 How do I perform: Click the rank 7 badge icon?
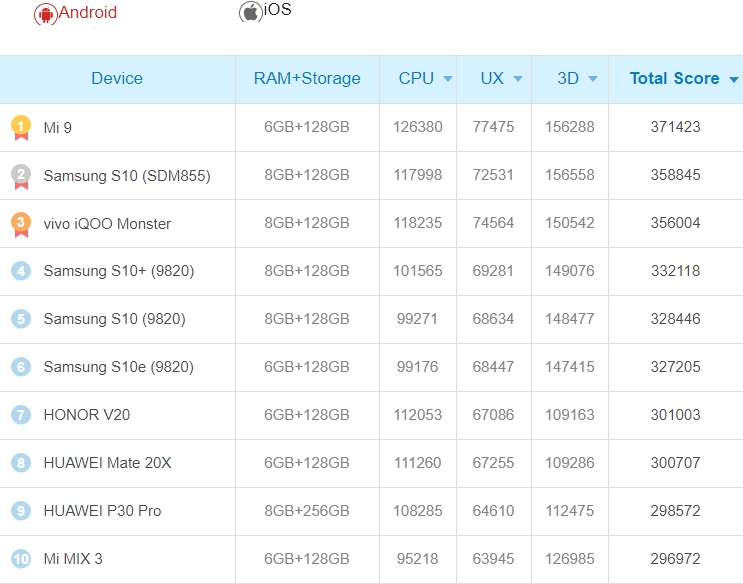pos(21,415)
